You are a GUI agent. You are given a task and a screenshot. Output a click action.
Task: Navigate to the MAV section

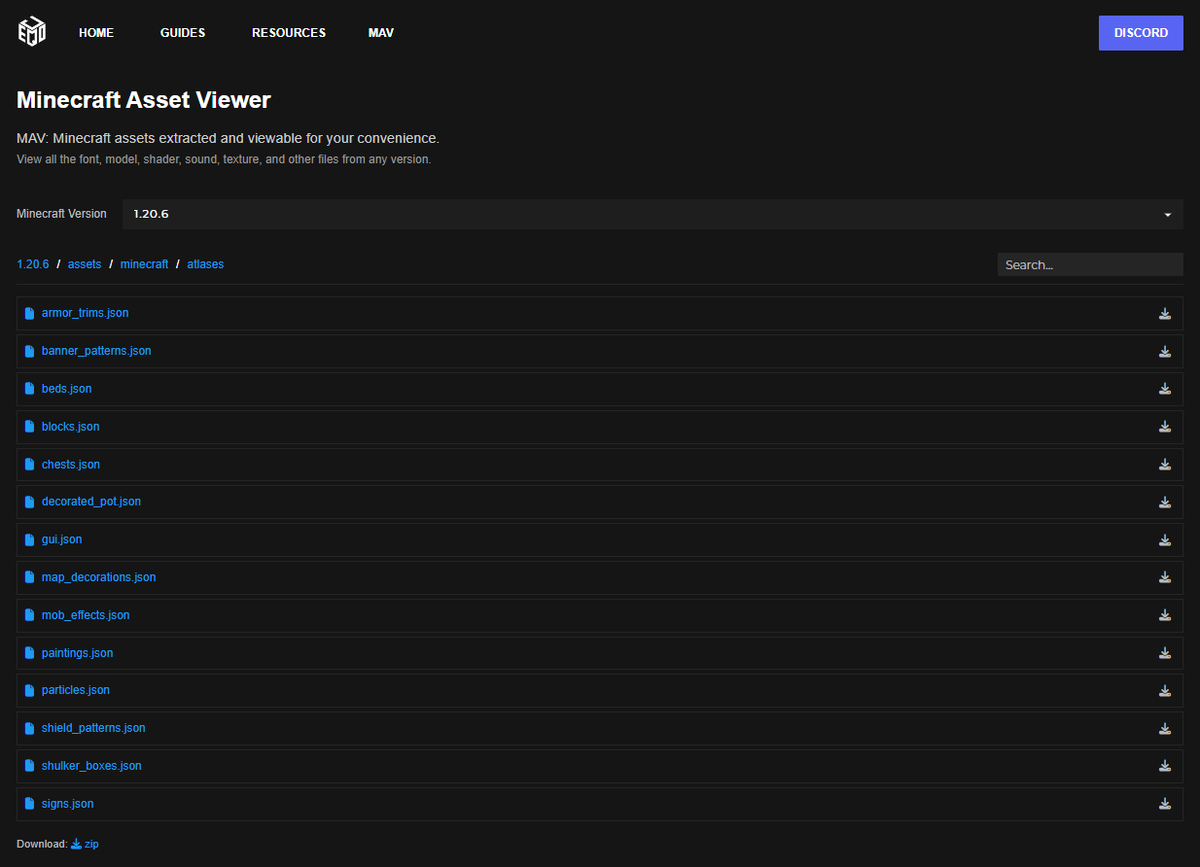click(381, 32)
